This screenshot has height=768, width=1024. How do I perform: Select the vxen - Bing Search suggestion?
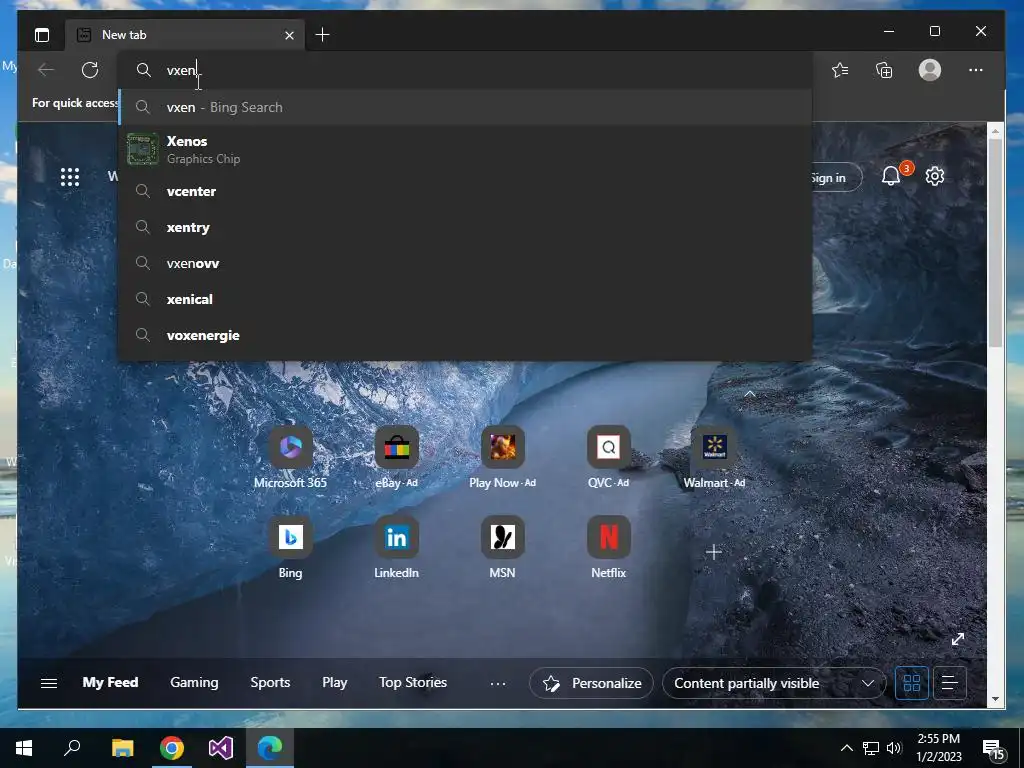pyautogui.click(x=465, y=107)
